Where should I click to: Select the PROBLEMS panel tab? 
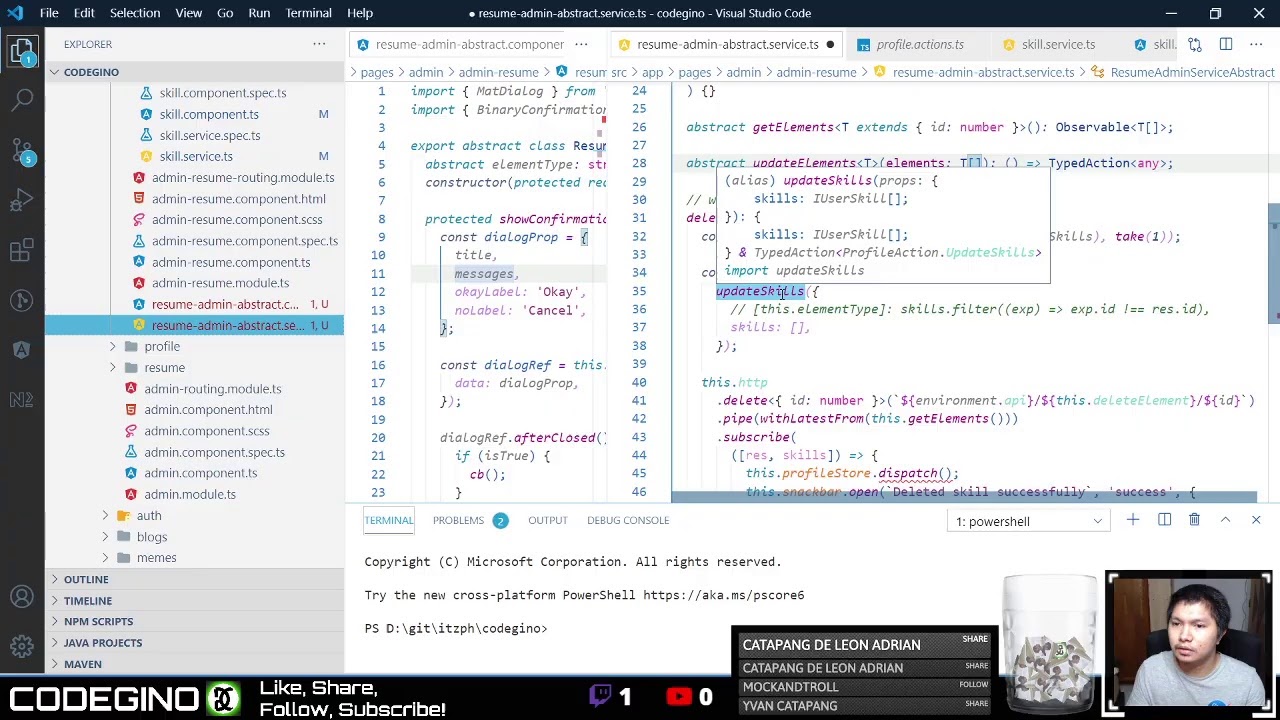(458, 520)
